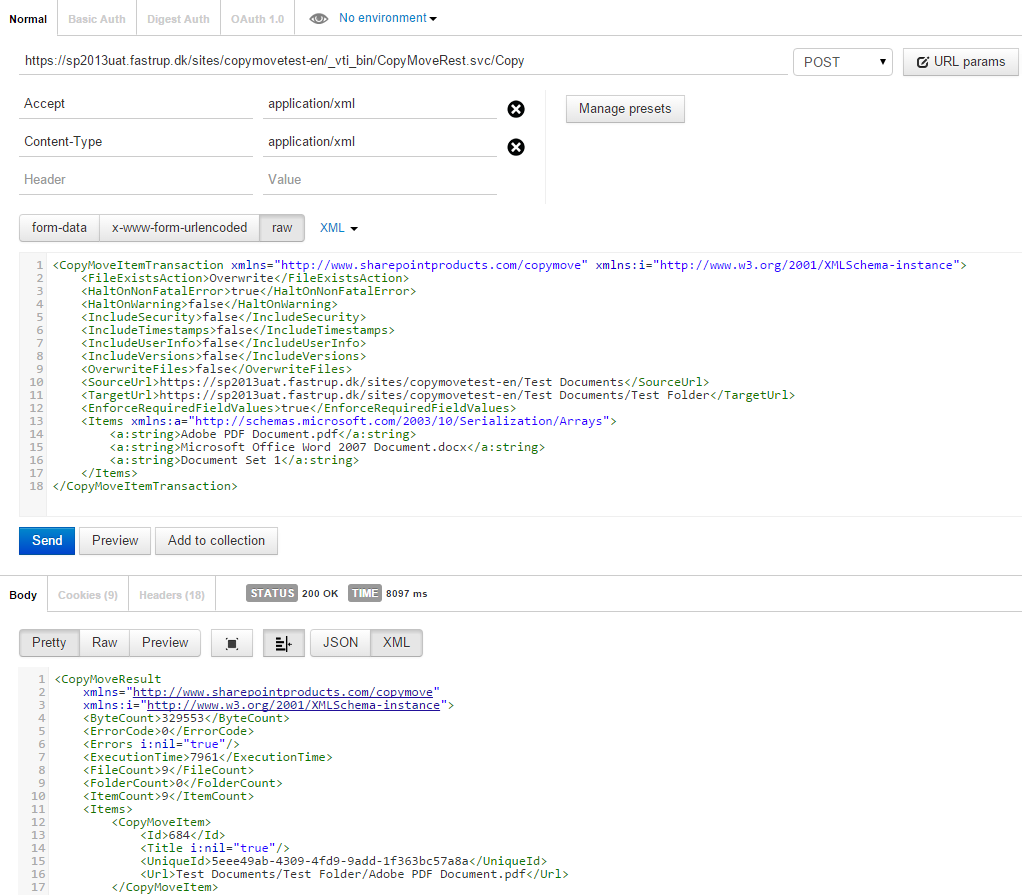1022x895 pixels.
Task: Click the request URL input field
Action: click(x=400, y=61)
